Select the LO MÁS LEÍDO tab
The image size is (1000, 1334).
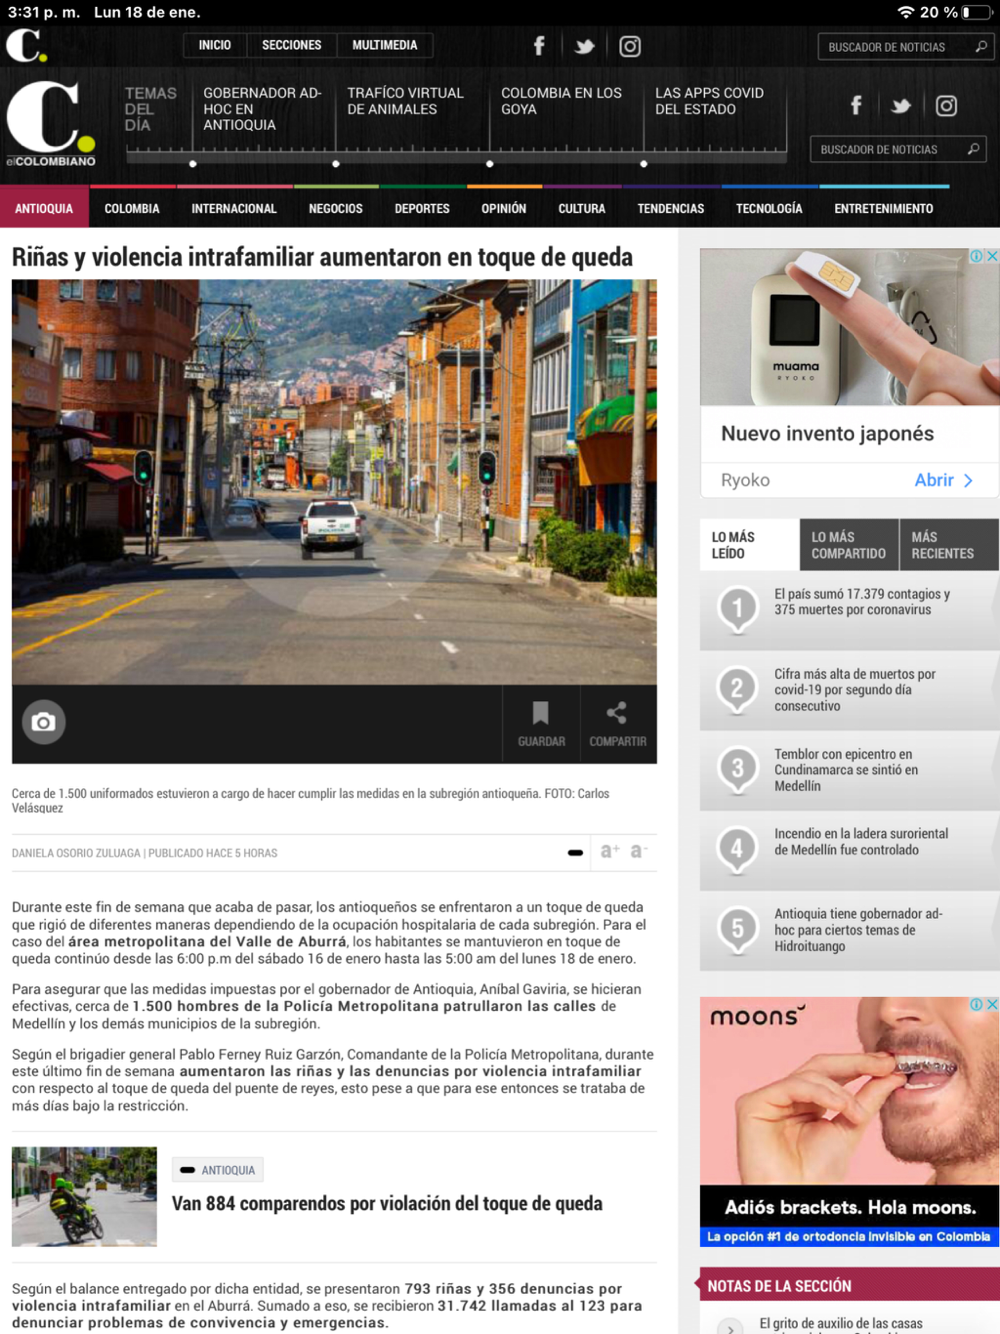[x=749, y=545]
